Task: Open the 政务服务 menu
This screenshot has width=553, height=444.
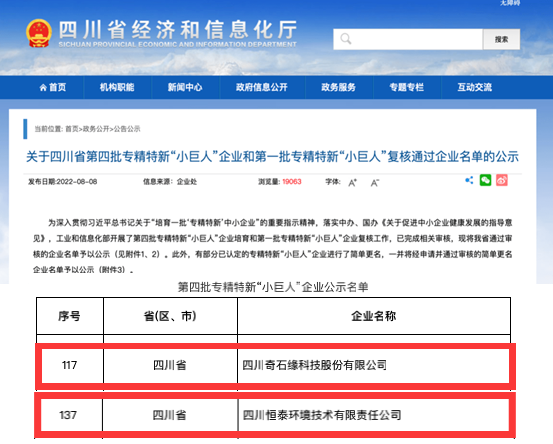Action: (339, 87)
